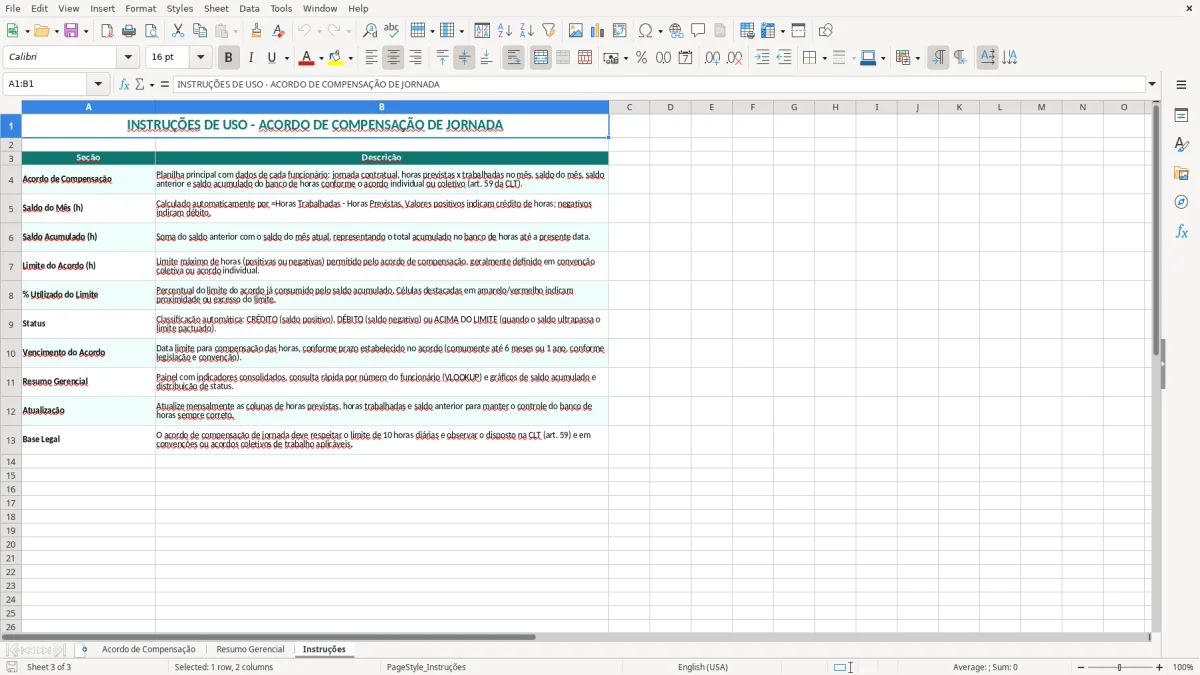1200x675 pixels.
Task: Print the spreadsheet
Action: coord(129,31)
